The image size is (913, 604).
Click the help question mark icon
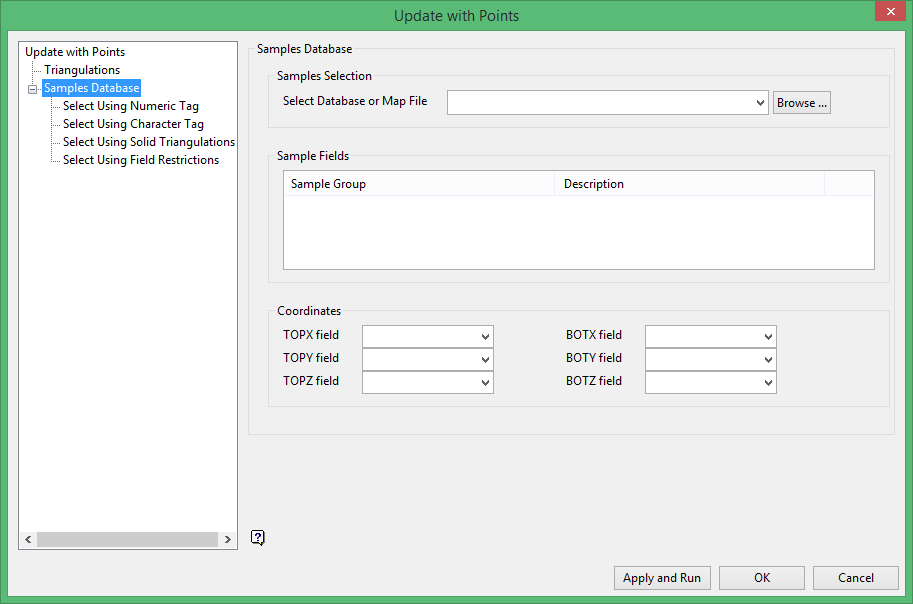click(x=258, y=538)
